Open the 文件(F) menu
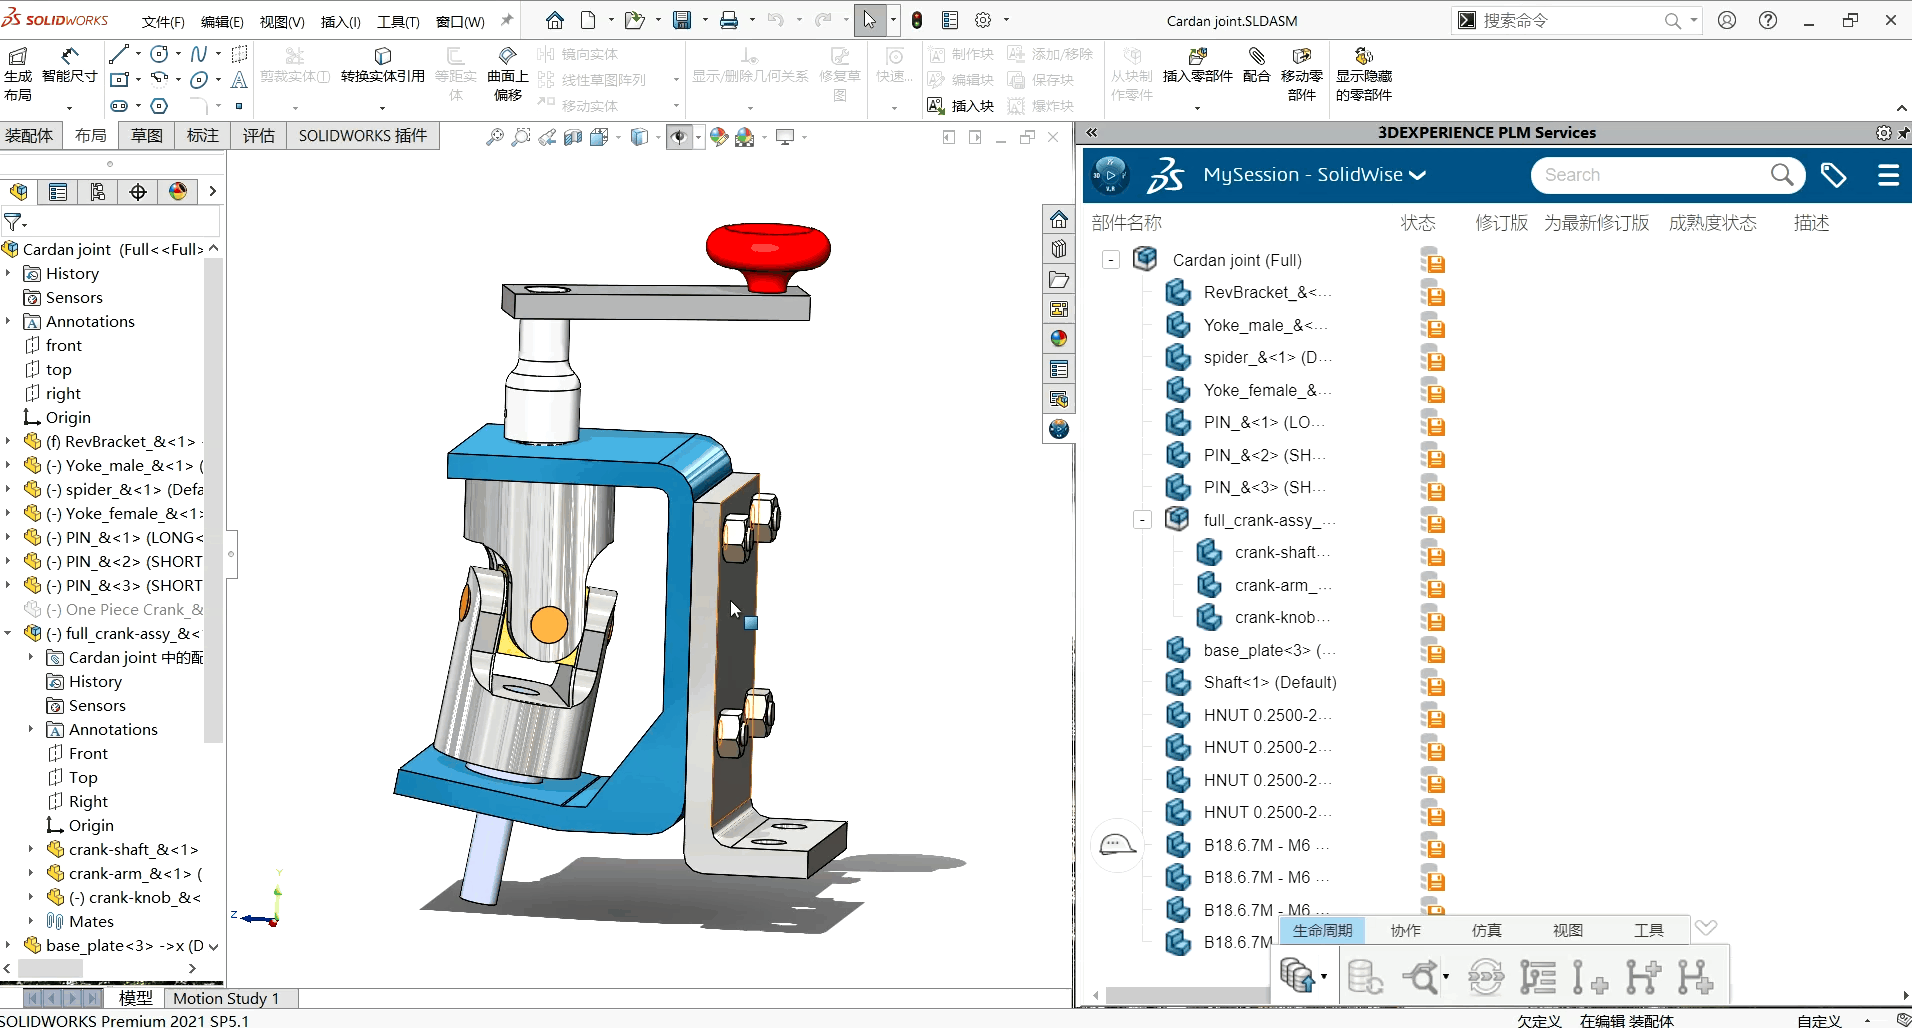The image size is (1912, 1028). coord(163,21)
